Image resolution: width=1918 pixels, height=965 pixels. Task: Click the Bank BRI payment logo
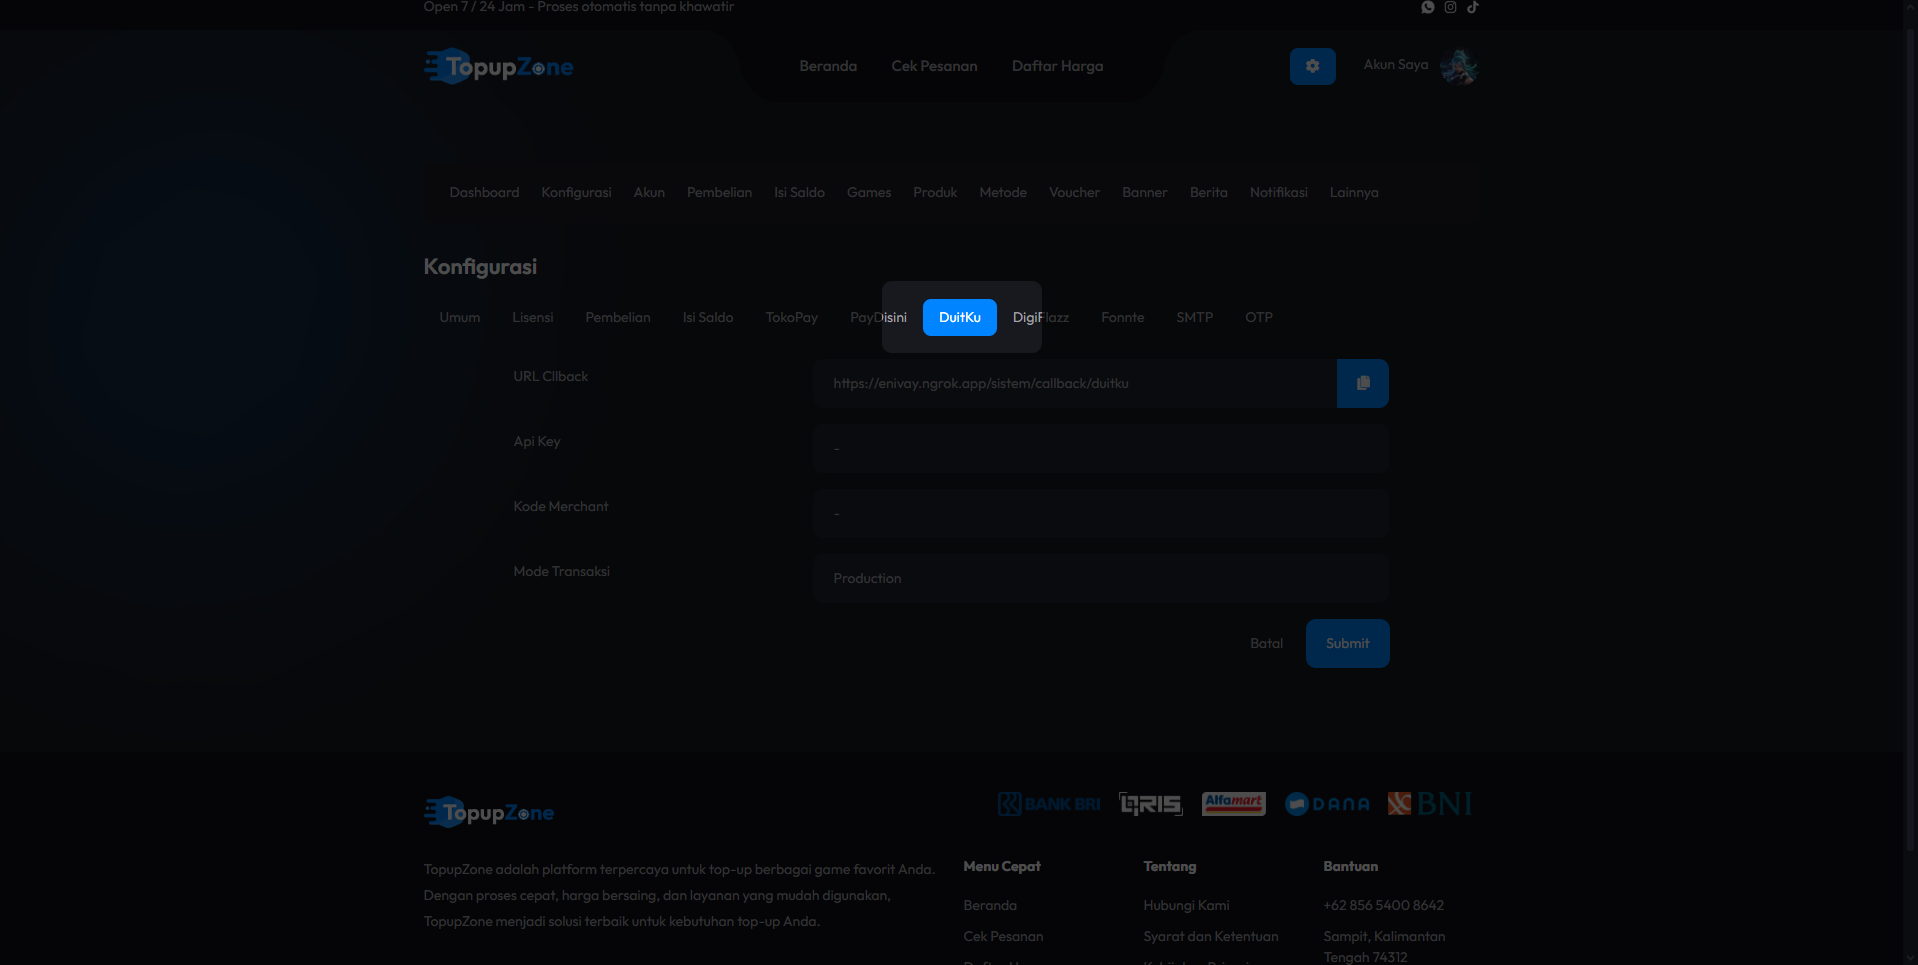(x=1048, y=804)
